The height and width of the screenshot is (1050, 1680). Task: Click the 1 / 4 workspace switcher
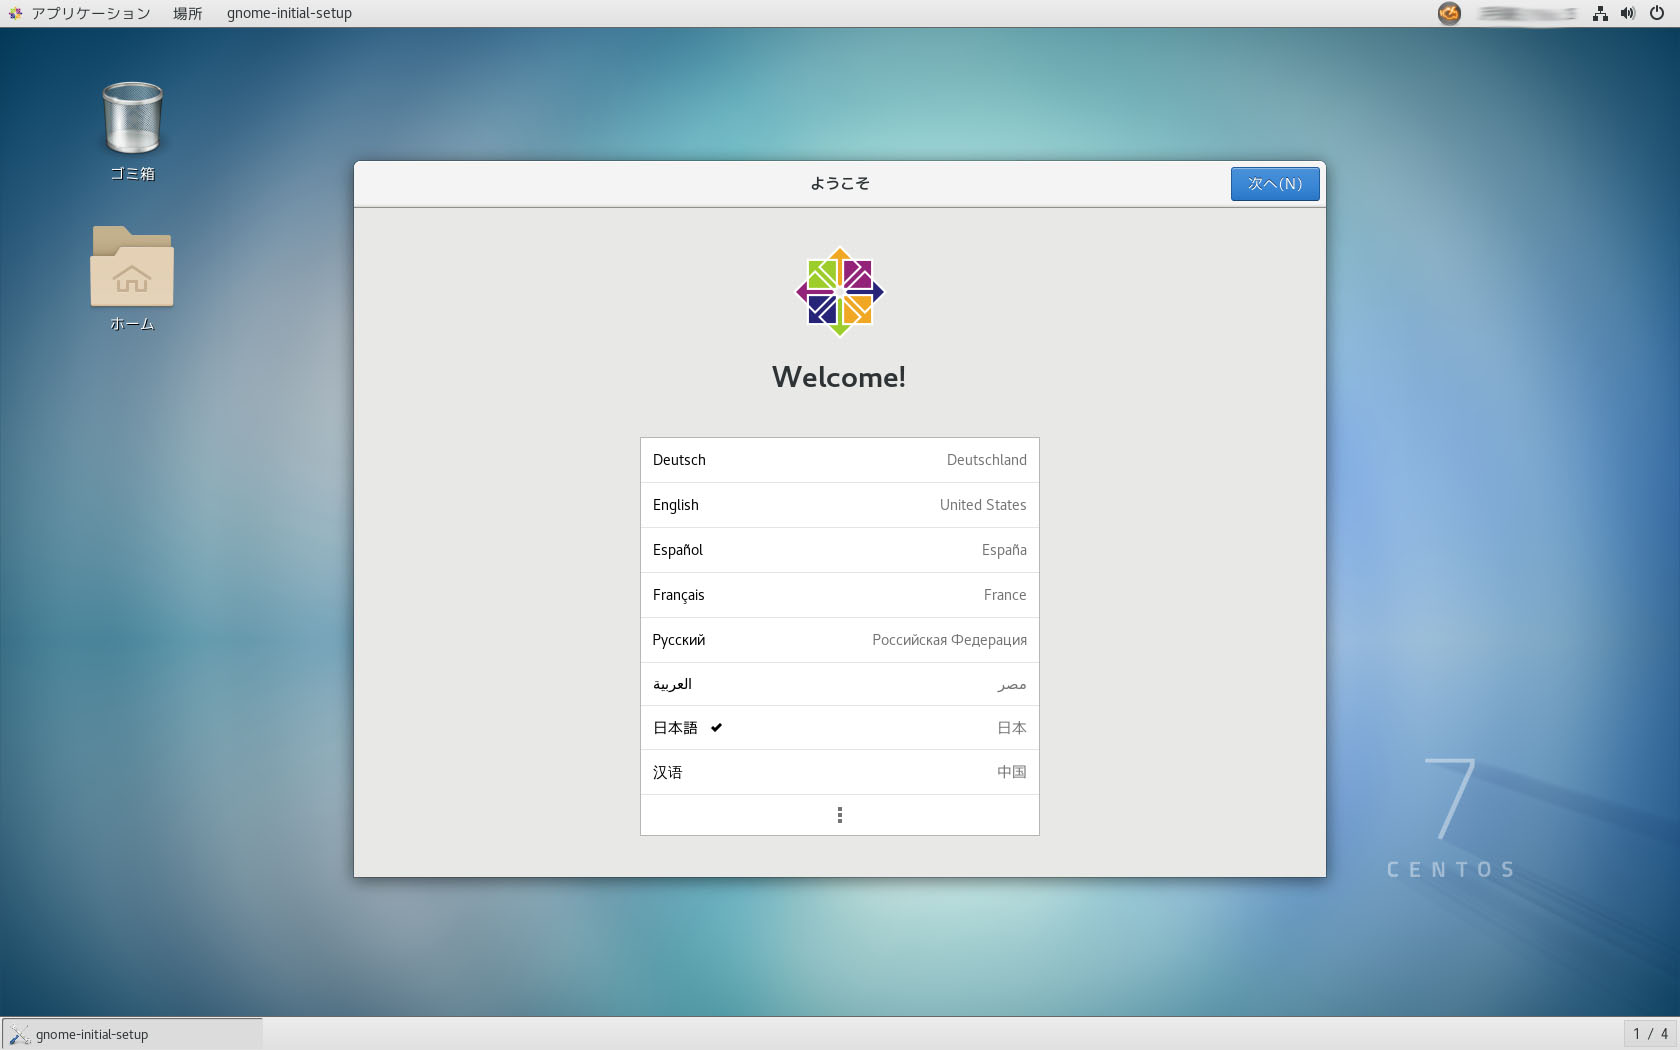click(1651, 1034)
